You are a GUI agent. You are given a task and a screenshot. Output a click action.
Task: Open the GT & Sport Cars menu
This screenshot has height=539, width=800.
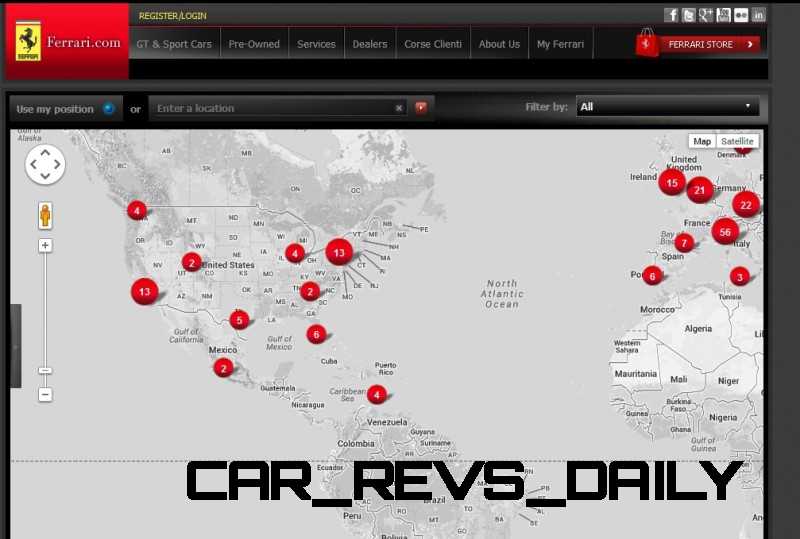point(174,44)
